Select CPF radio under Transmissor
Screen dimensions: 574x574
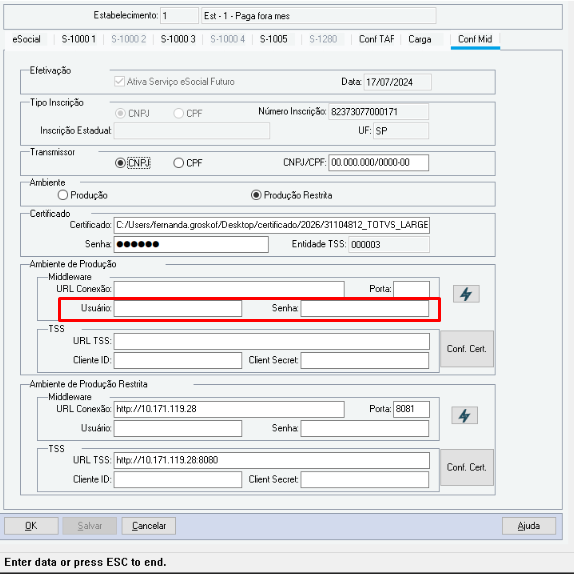point(178,163)
